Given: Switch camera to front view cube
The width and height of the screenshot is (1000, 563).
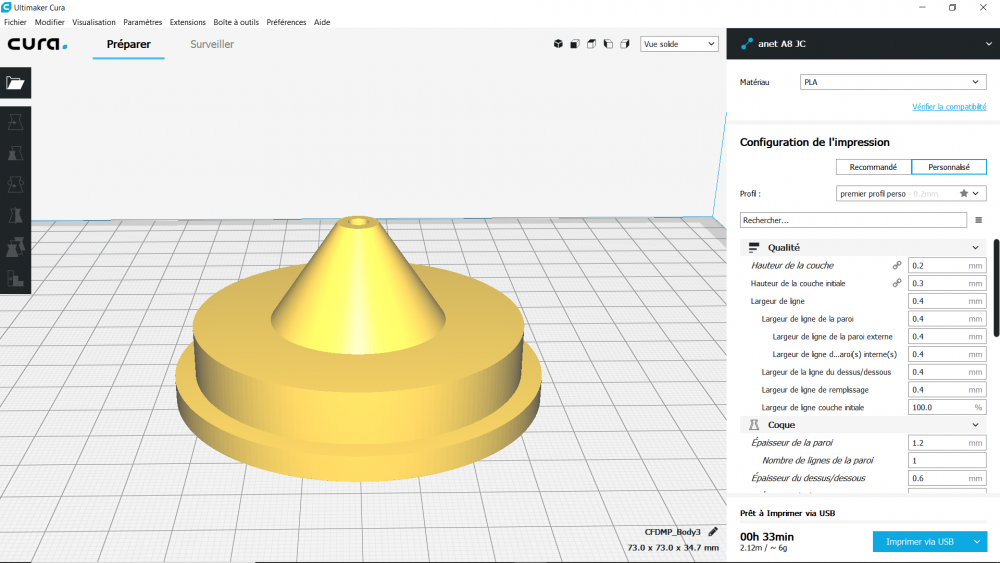Looking at the screenshot, I should (575, 44).
